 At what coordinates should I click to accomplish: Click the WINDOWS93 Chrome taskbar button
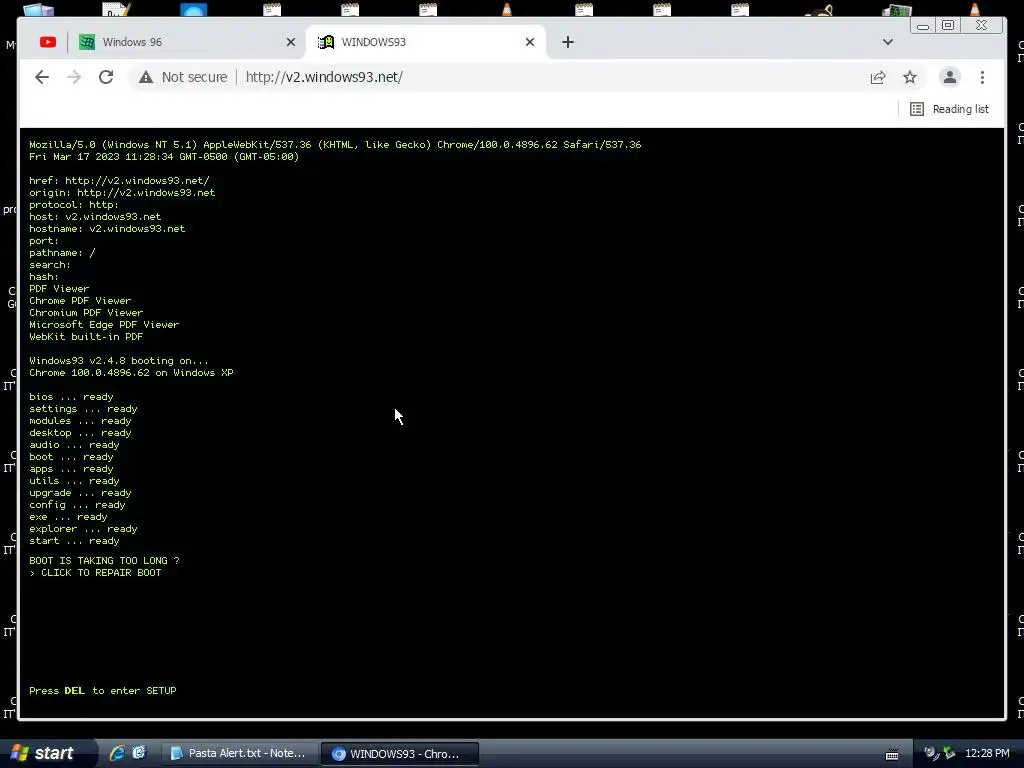click(x=400, y=754)
